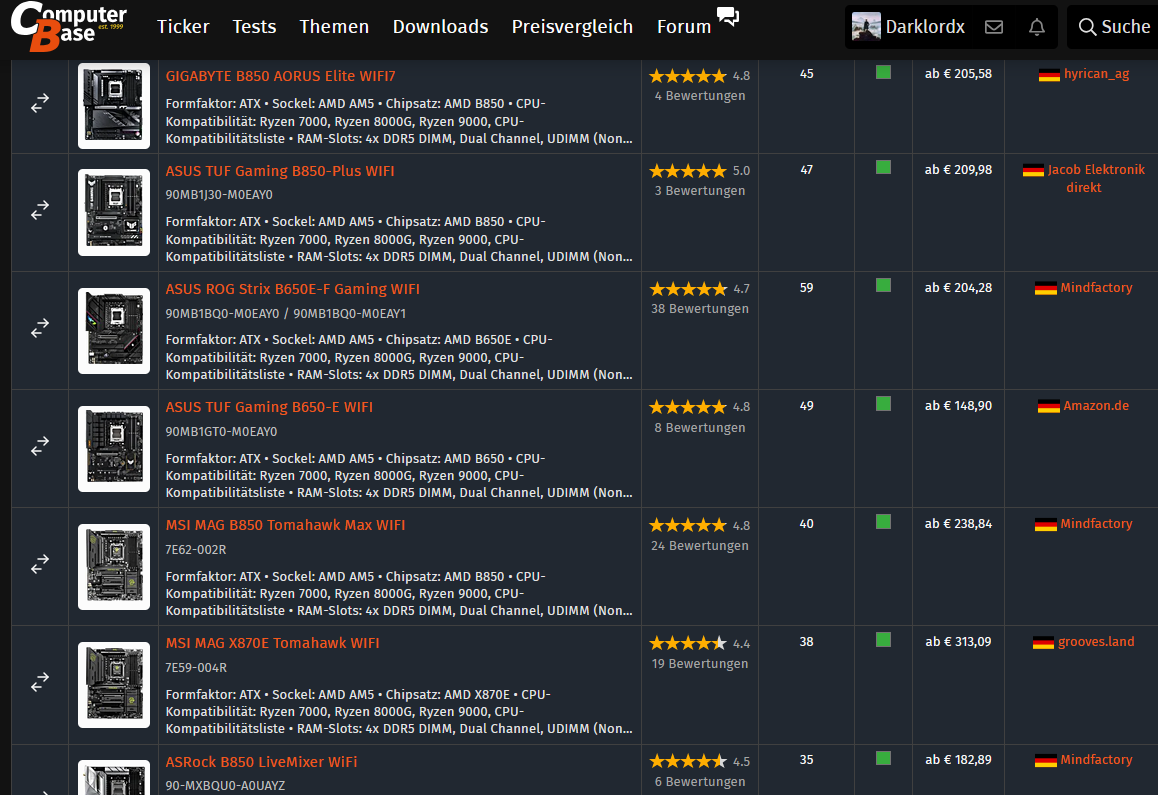
Task: Click availability green square for GIGABYTE B850 AORUS
Action: [x=883, y=72]
